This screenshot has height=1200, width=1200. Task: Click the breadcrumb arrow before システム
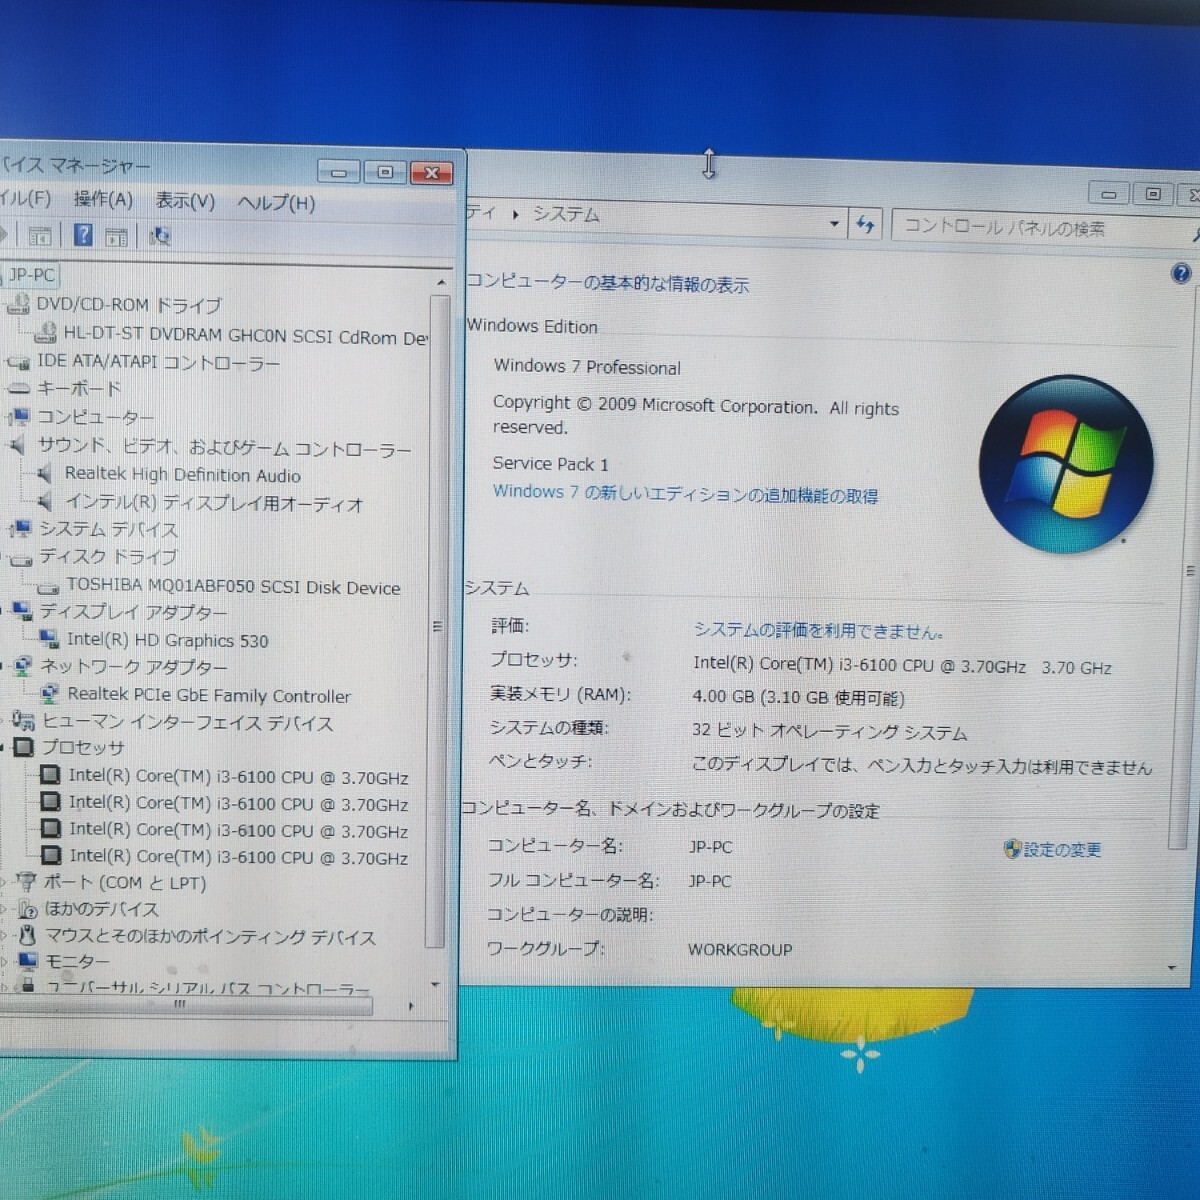click(515, 214)
